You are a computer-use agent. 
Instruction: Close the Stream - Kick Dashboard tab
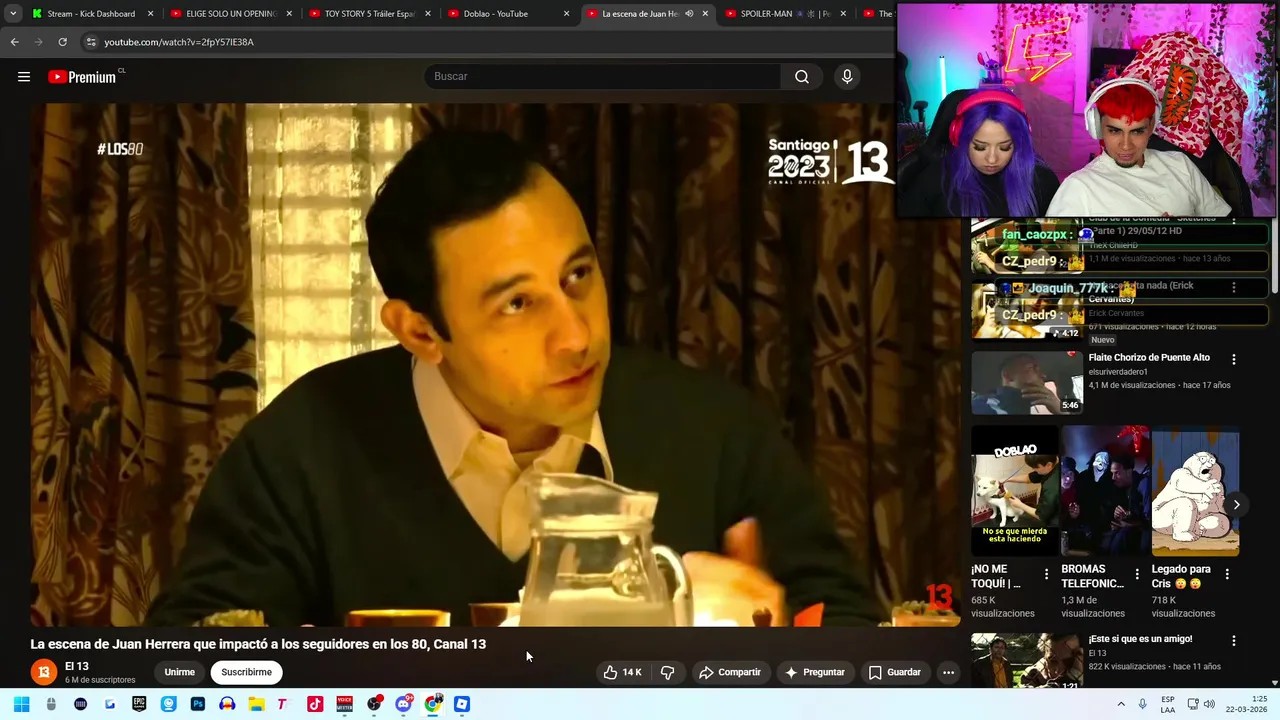click(151, 14)
